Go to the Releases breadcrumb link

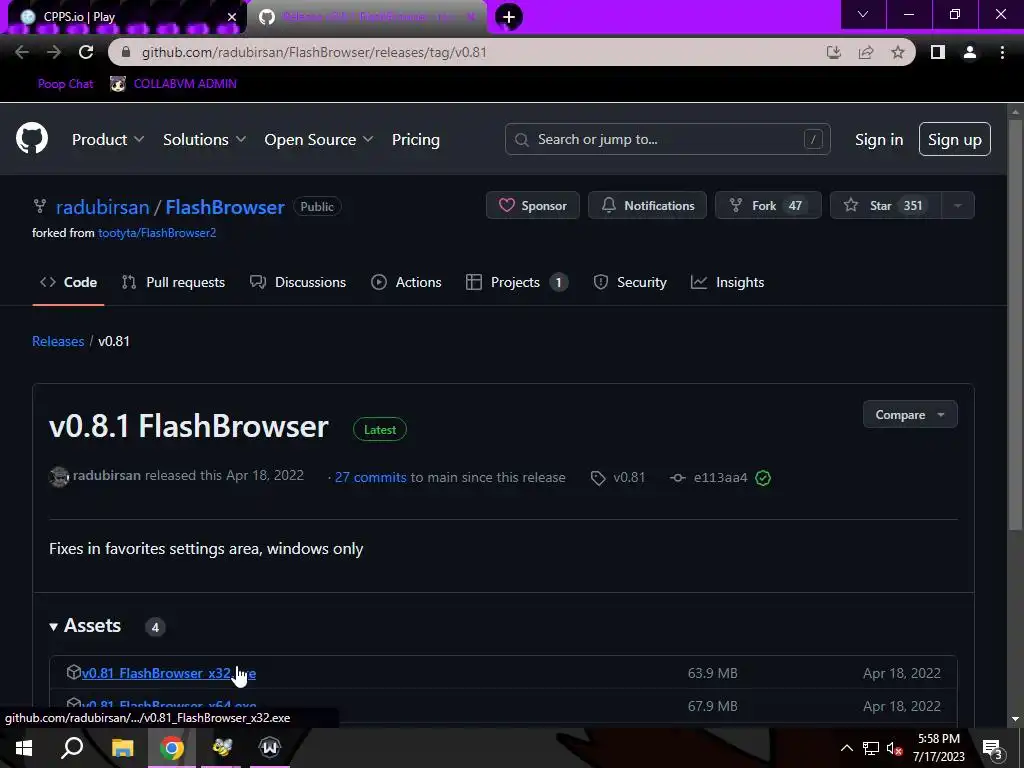click(x=58, y=341)
